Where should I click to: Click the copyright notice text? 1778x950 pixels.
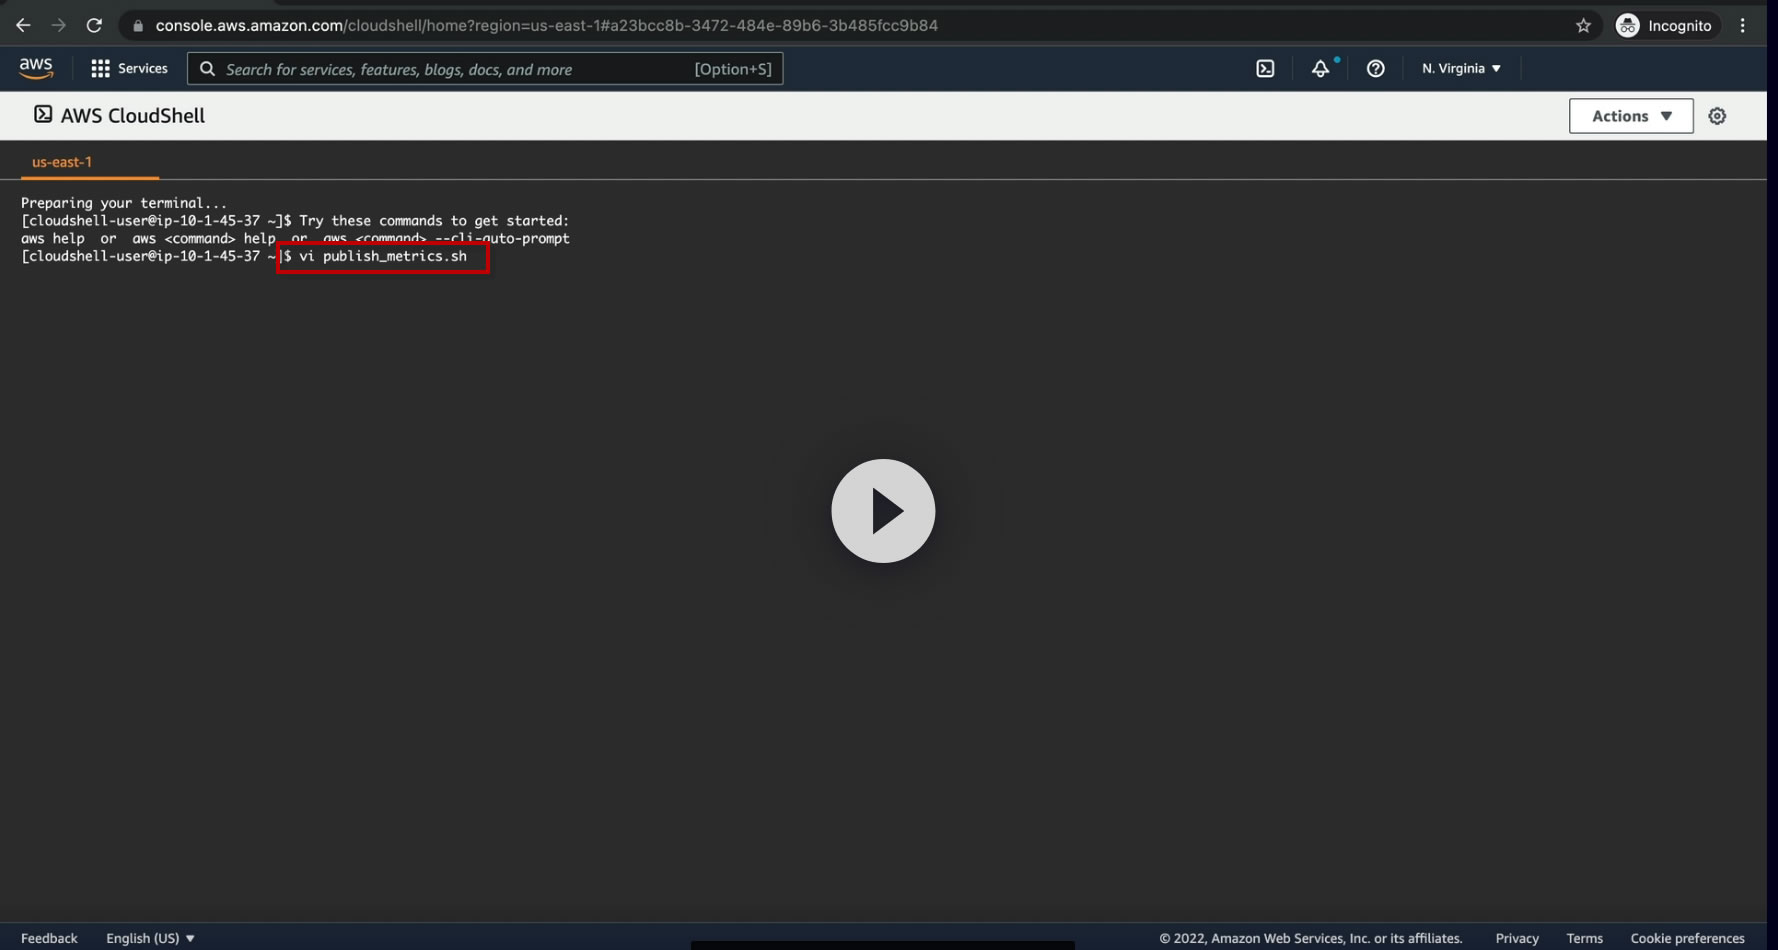1310,938
